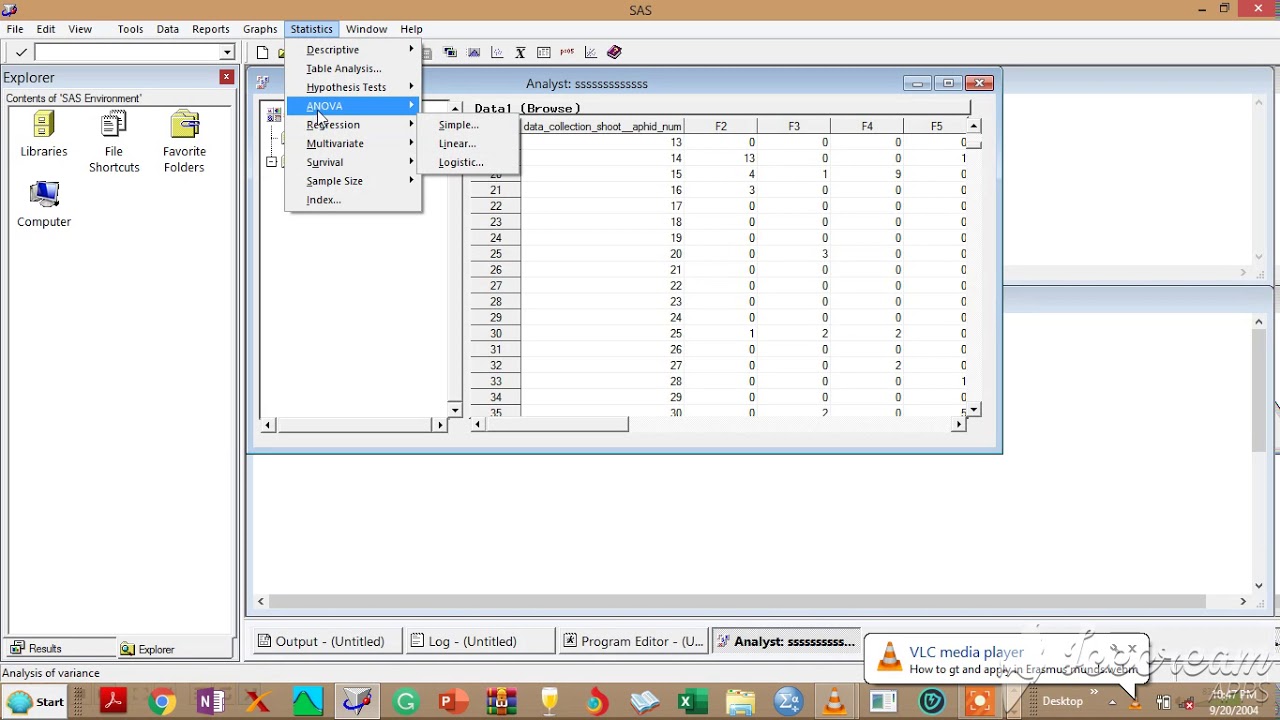This screenshot has width=1280, height=720.
Task: Collapse the tree node in Analyst project panel
Action: point(271,162)
